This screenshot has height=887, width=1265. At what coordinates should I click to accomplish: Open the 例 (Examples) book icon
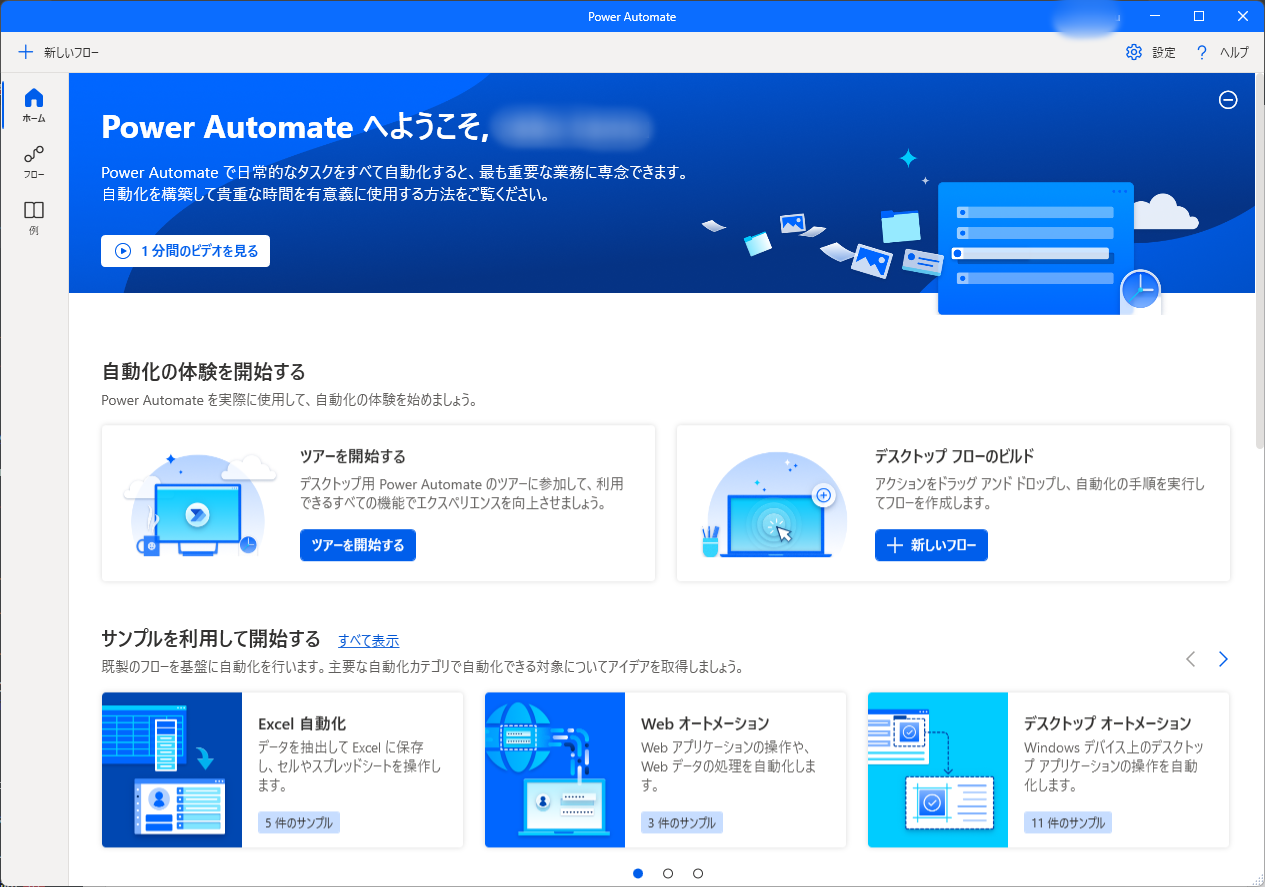[x=34, y=211]
